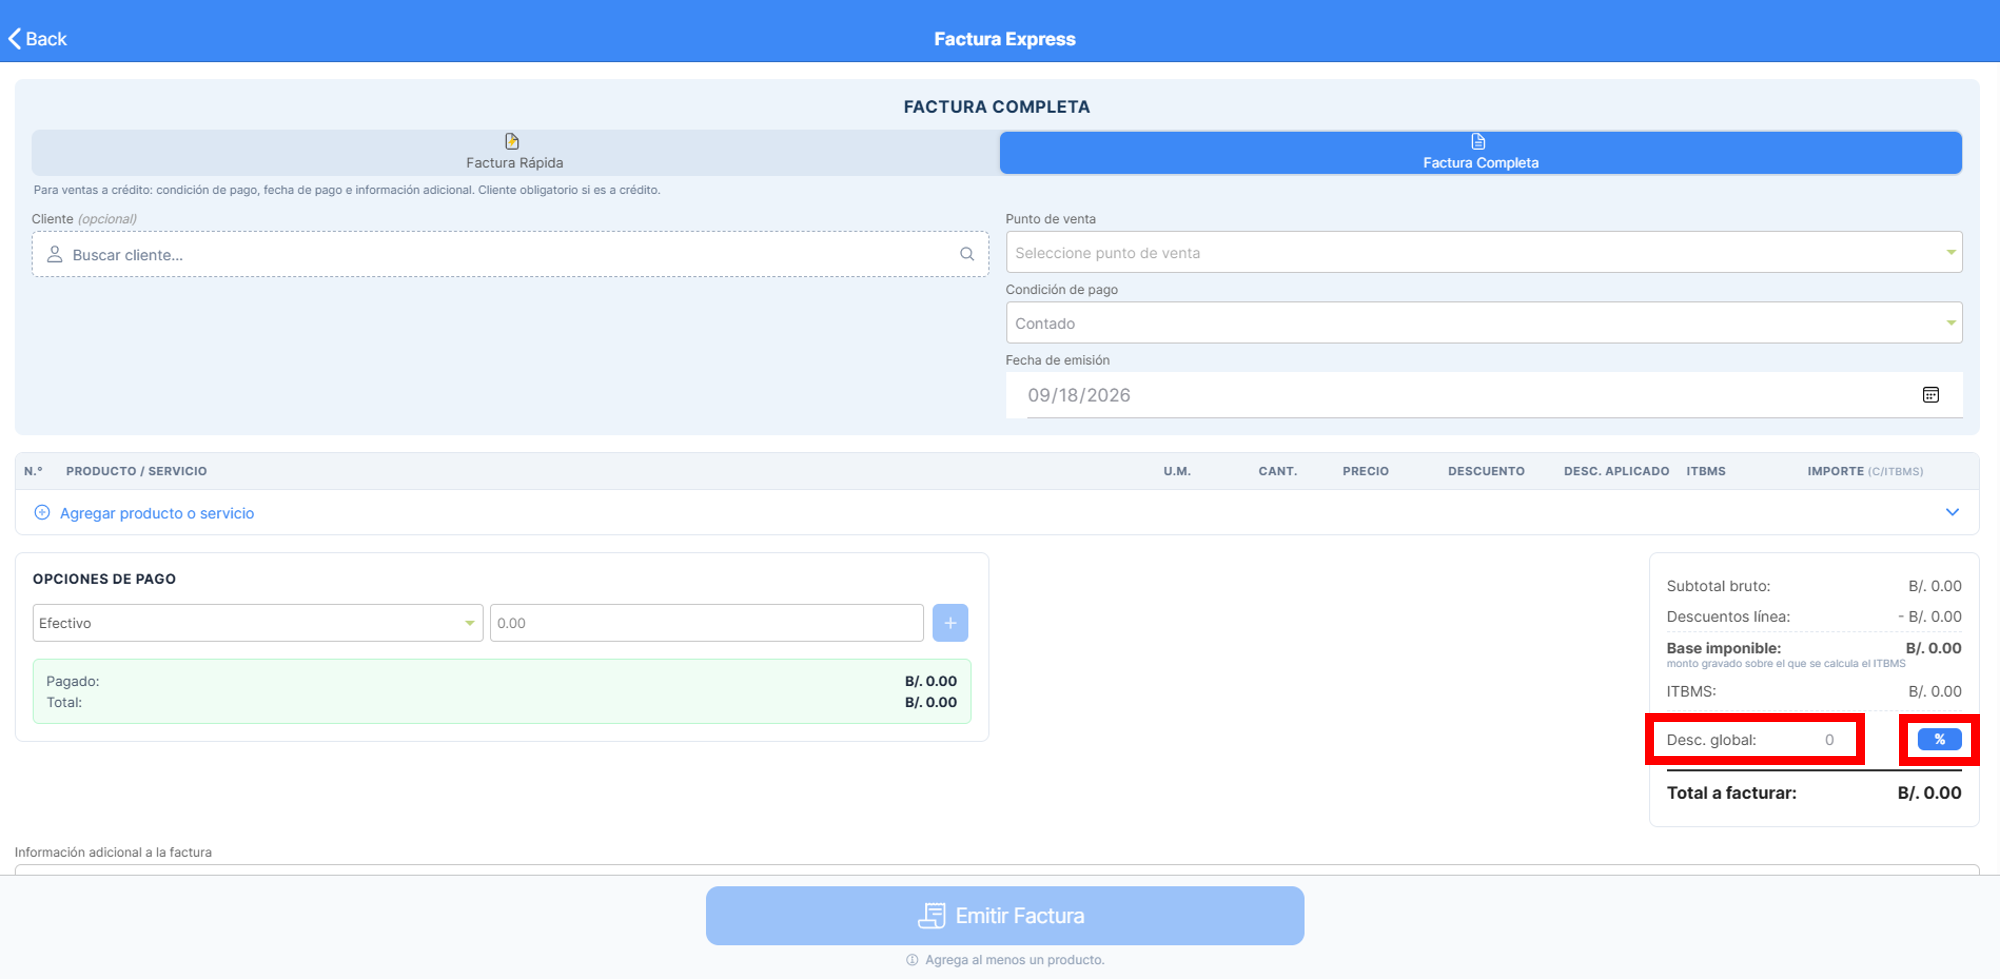This screenshot has height=979, width=2000.
Task: Click the Factura Completa document icon
Action: [x=1479, y=142]
